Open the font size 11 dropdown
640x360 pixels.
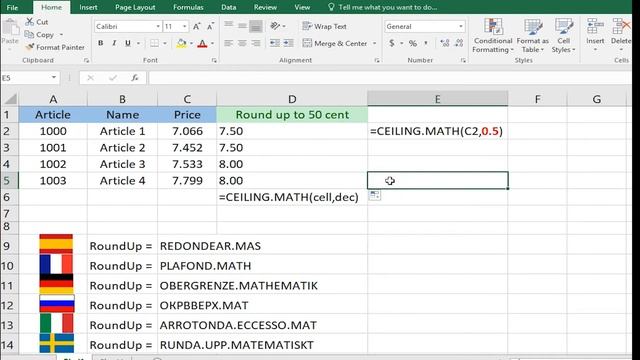(x=184, y=27)
